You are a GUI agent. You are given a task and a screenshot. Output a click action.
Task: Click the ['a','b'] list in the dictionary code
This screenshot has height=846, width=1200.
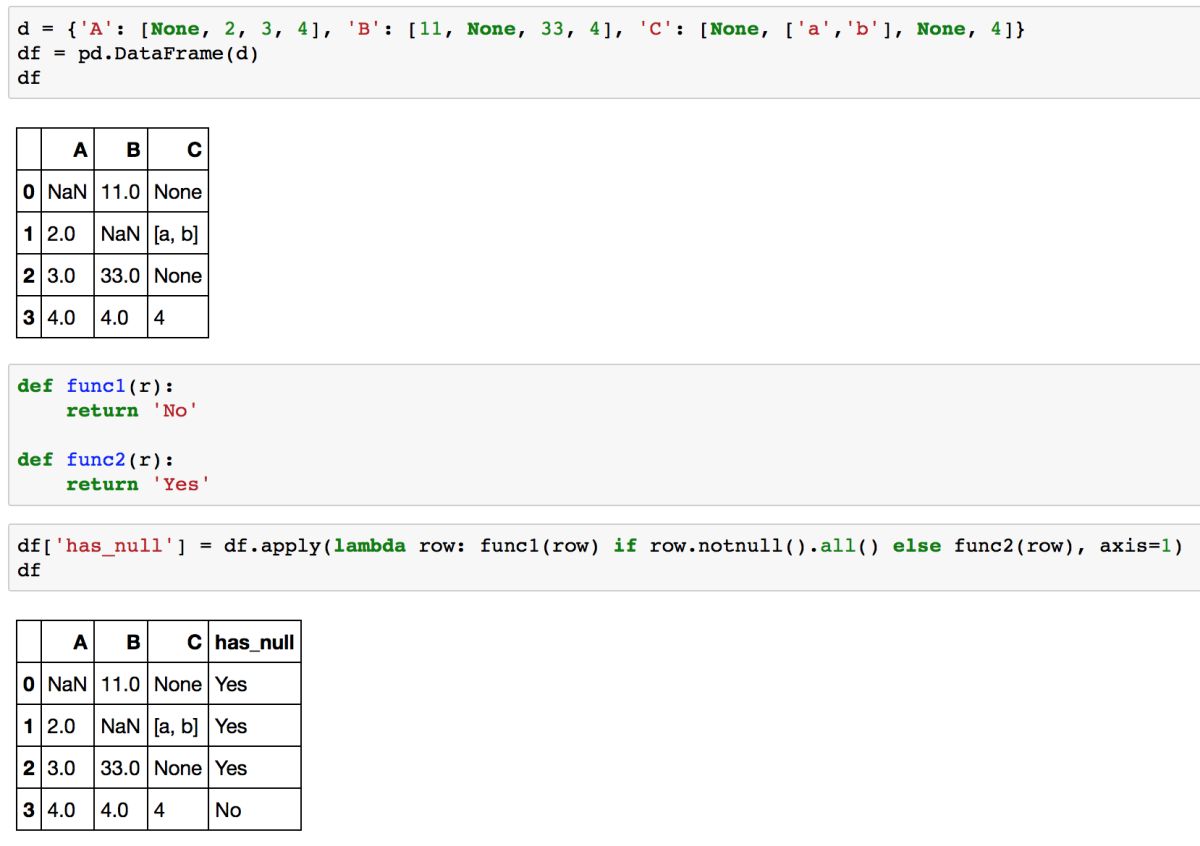click(x=843, y=29)
